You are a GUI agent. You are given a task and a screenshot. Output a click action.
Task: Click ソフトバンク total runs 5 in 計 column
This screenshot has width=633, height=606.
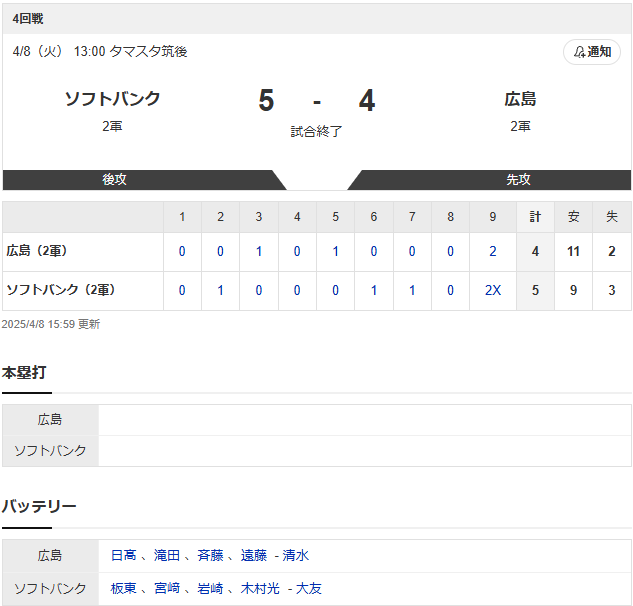535,290
